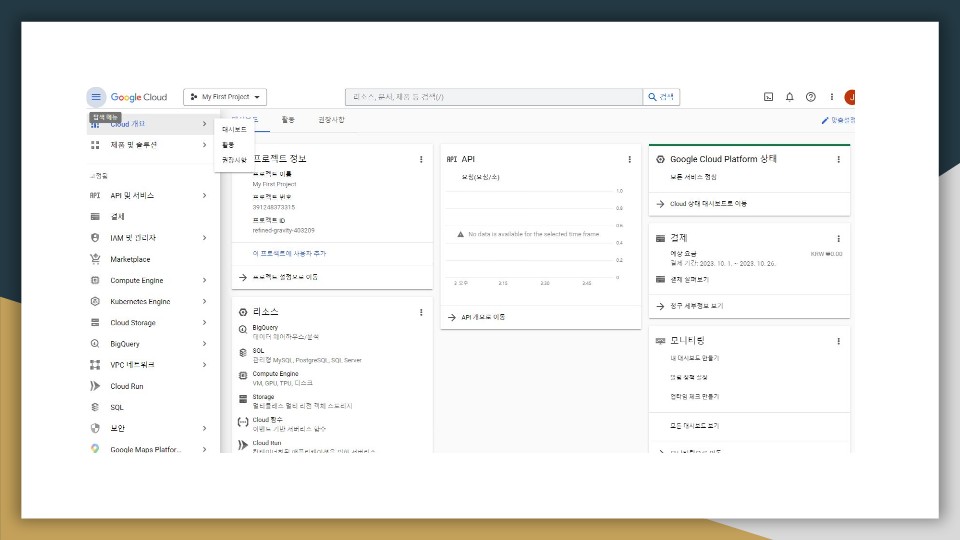Activate Cloud Shell terminal icon

click(x=768, y=97)
